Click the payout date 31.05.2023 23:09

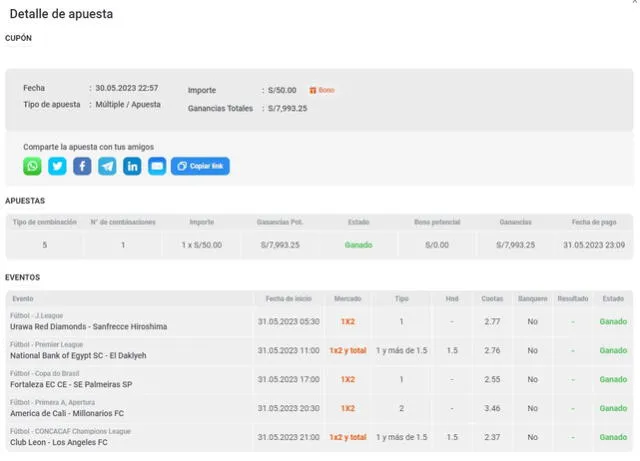click(594, 245)
